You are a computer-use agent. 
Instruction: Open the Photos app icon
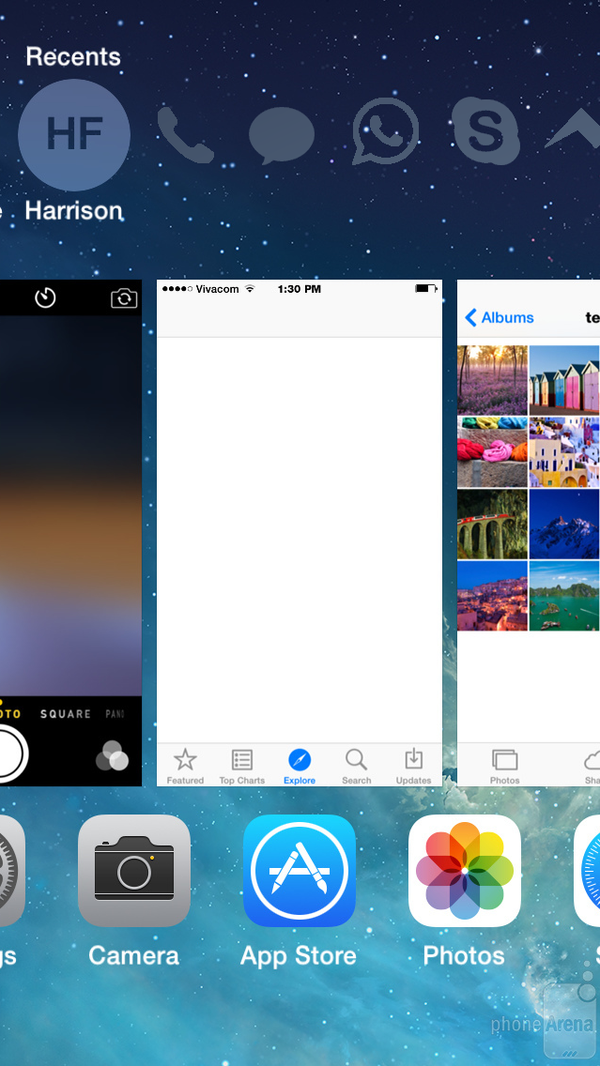[x=464, y=870]
